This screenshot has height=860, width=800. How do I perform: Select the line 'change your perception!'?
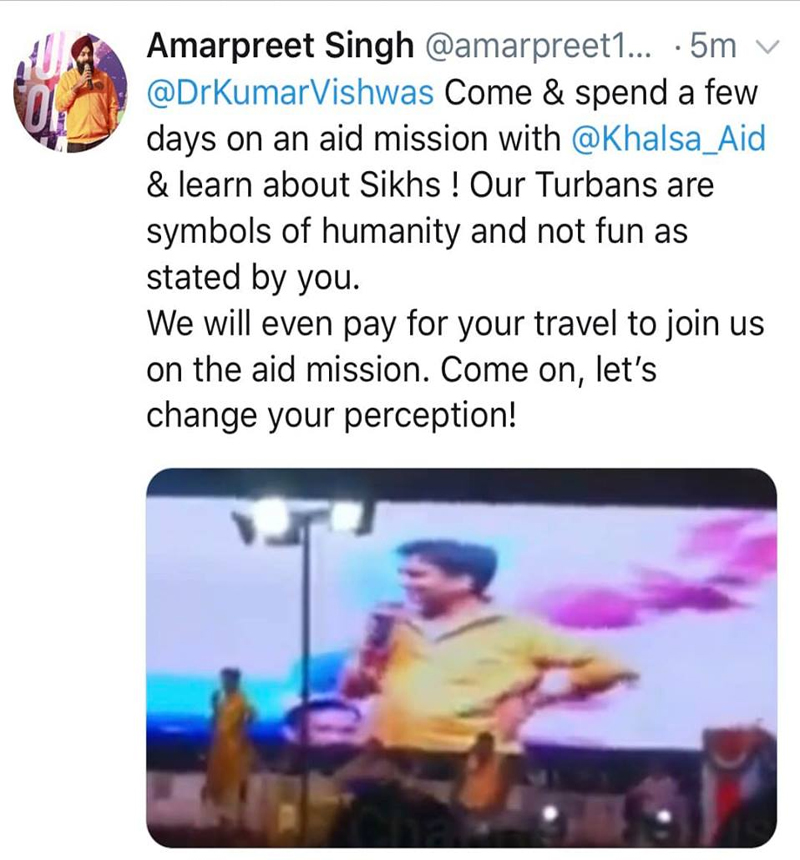pyautogui.click(x=331, y=416)
